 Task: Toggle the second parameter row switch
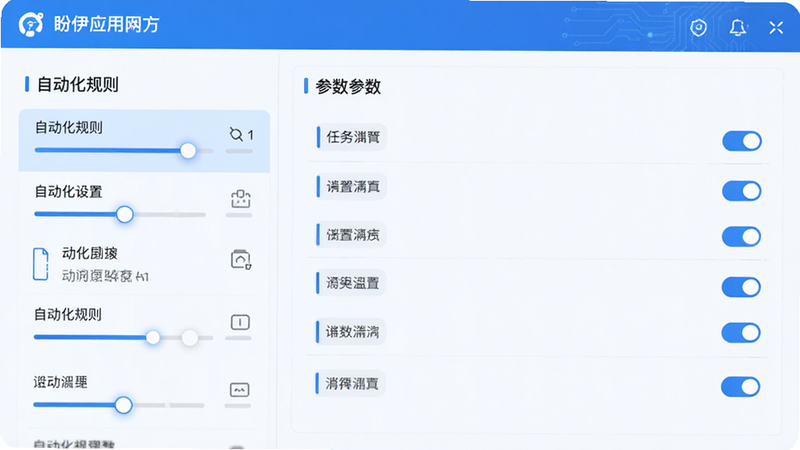(x=741, y=191)
